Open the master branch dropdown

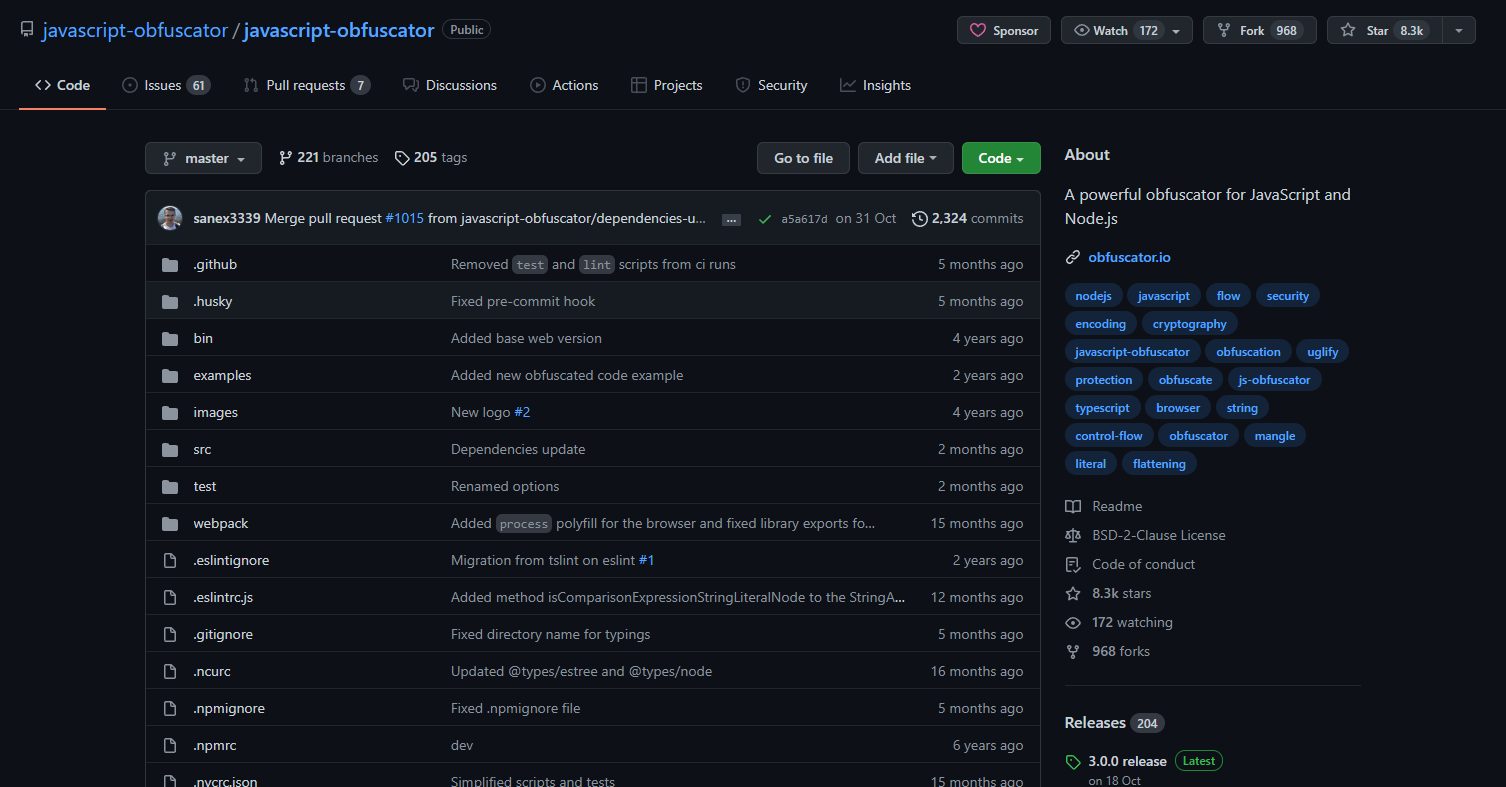[203, 158]
